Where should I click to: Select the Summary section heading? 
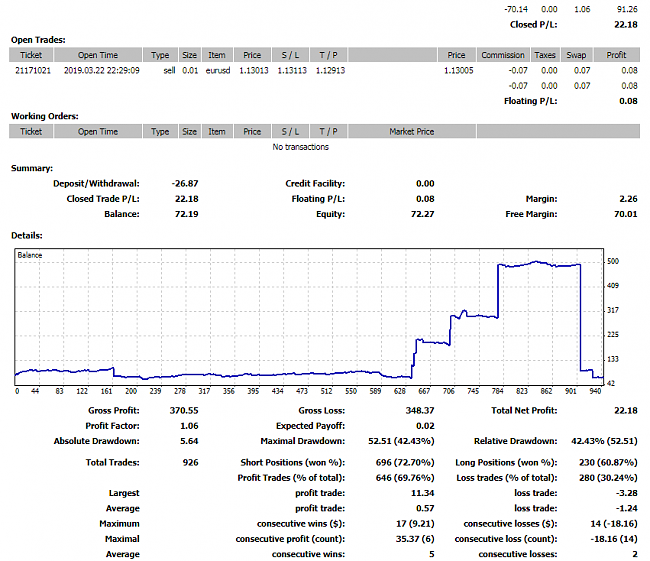[x=32, y=168]
